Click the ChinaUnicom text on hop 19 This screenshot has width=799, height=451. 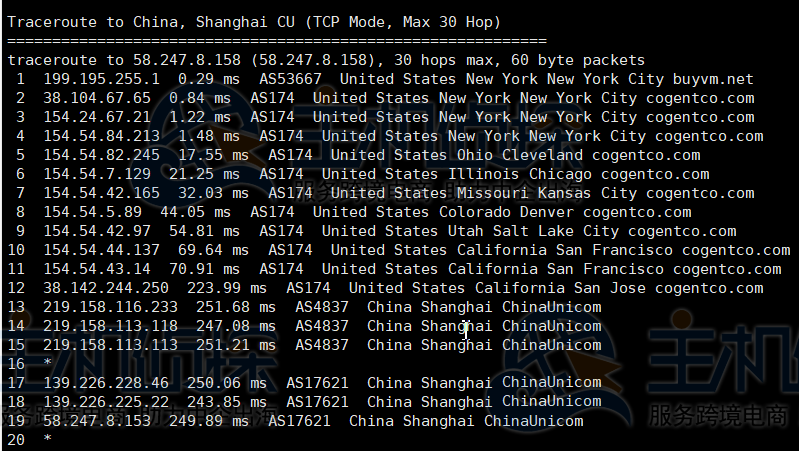coord(534,421)
